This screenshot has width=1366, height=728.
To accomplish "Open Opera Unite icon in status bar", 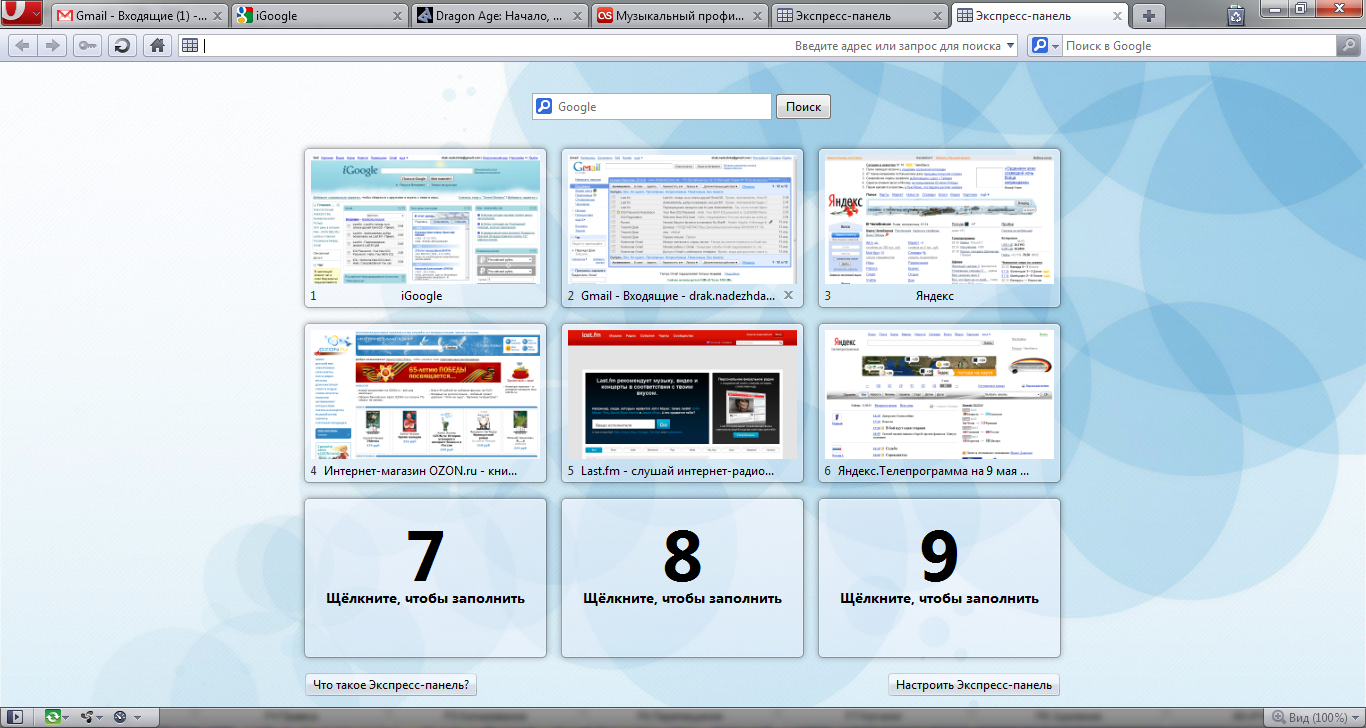I will click(87, 717).
